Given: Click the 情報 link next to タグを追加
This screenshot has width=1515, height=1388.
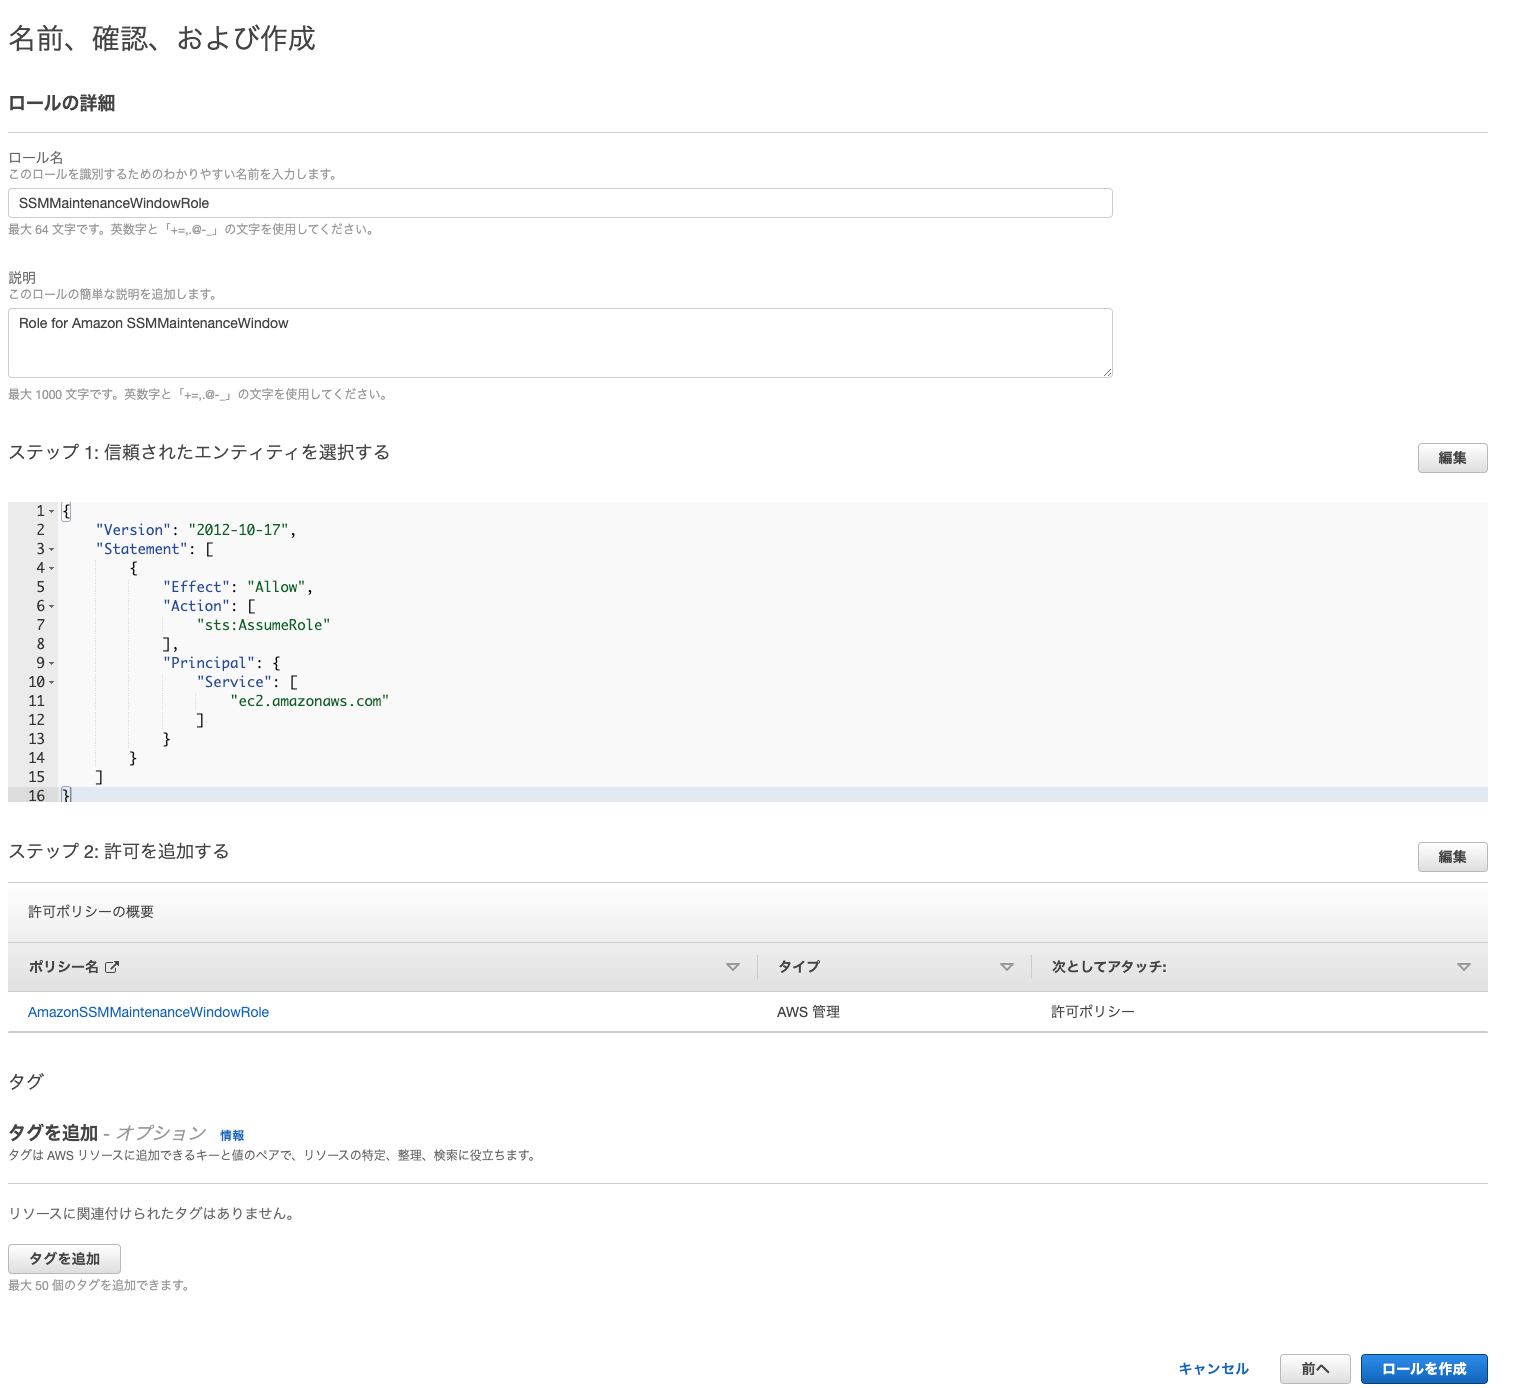Looking at the screenshot, I should pos(231,1135).
